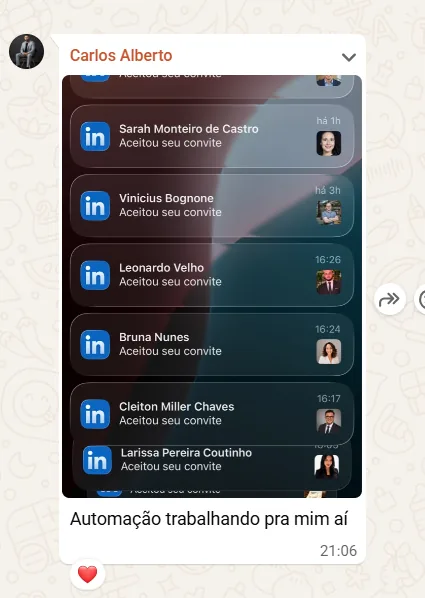Screen dimensions: 425x598
Task: Click 'Aceitou seu convite' under Bruna Nunes
Action: (x=170, y=351)
